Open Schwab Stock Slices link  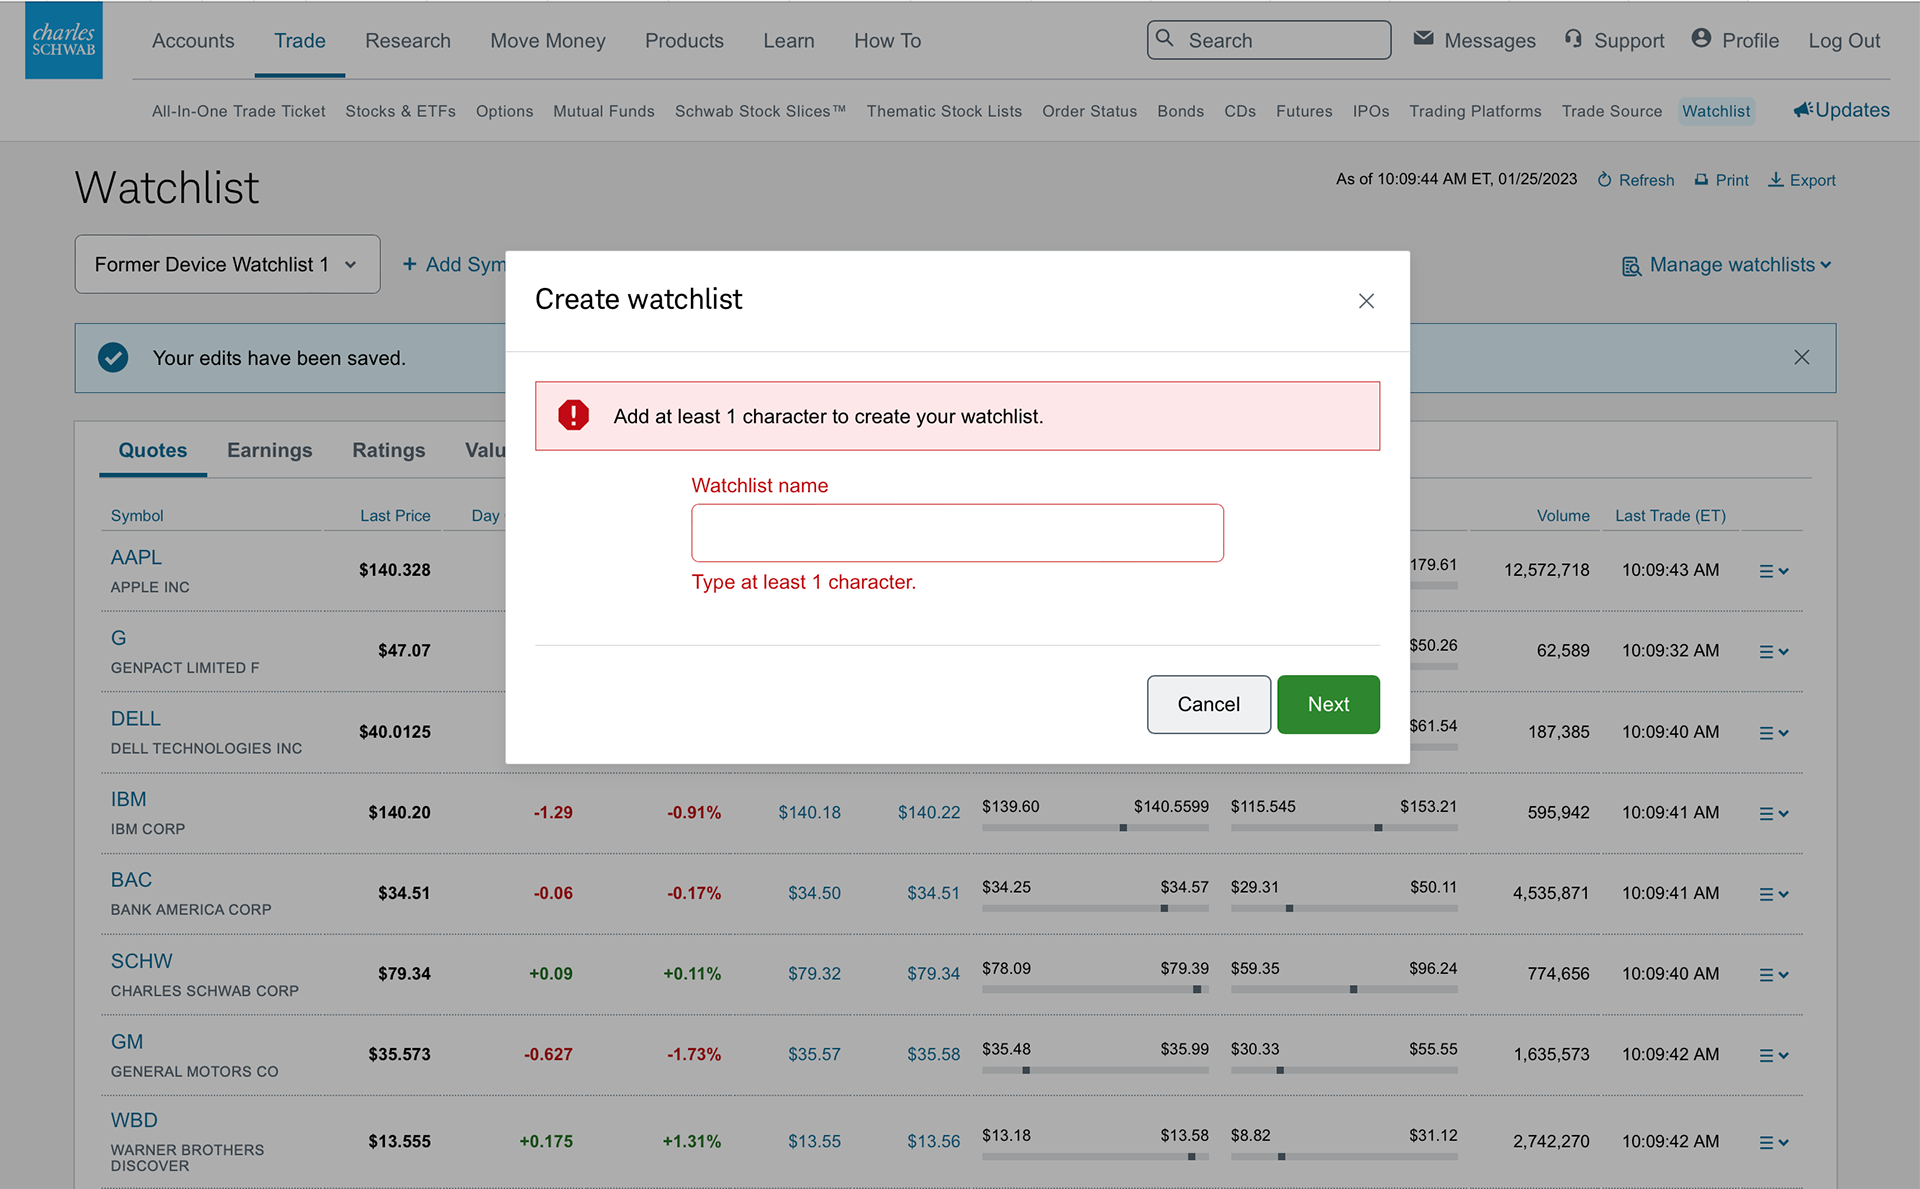click(760, 111)
